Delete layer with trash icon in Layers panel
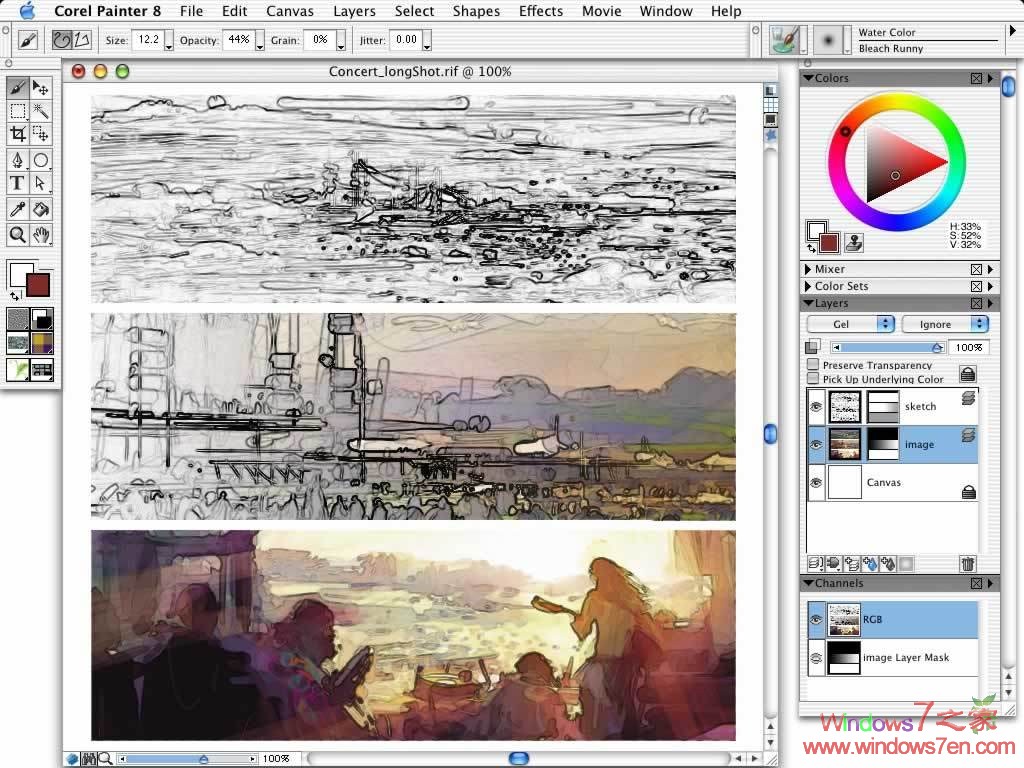1024x768 pixels. pos(967,564)
